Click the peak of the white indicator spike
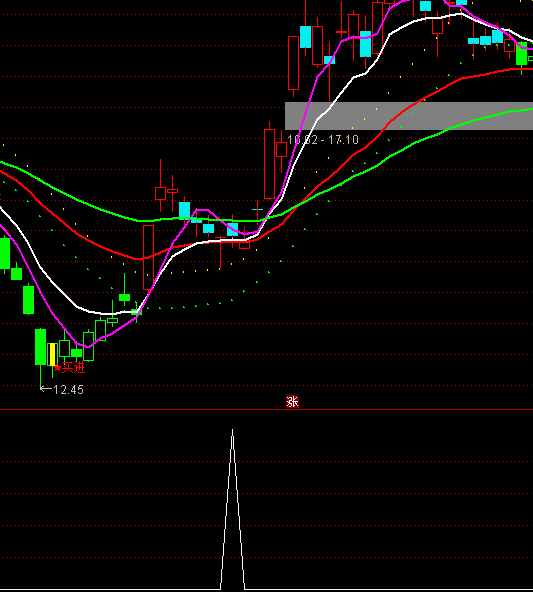The width and height of the screenshot is (533, 592). [233, 430]
